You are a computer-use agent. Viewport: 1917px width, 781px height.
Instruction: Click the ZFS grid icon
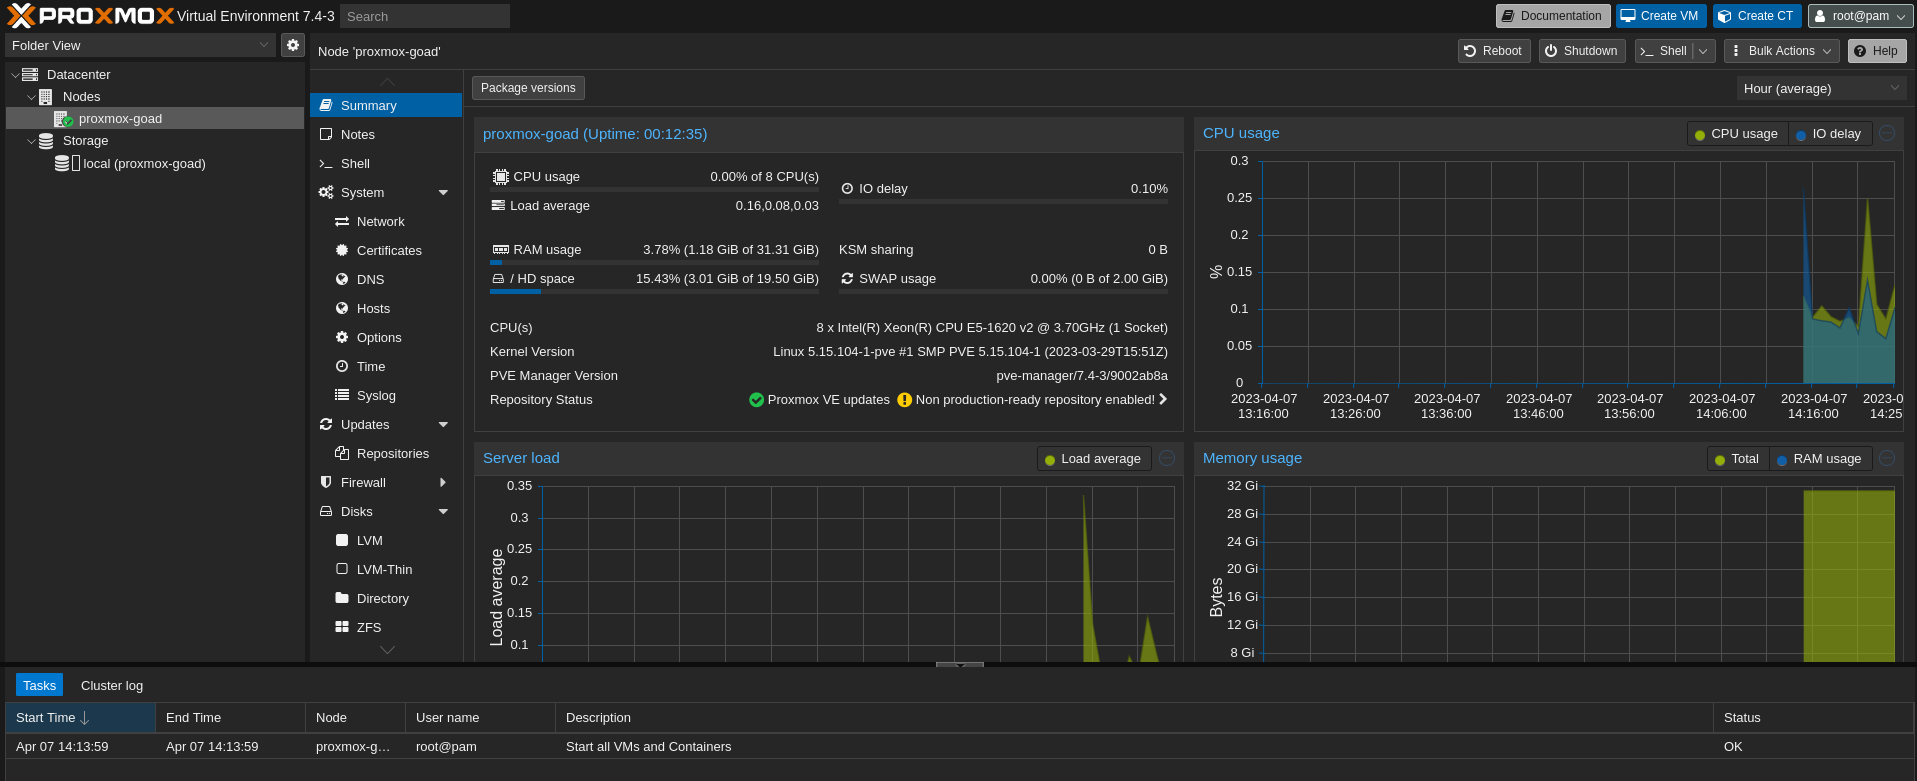342,627
